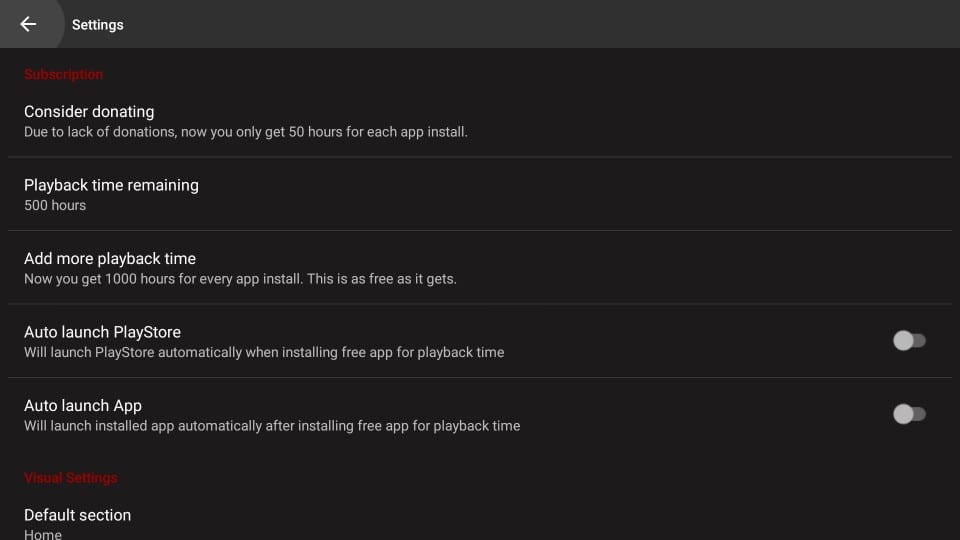The image size is (960, 540).
Task: Click the Default section title text
Action: click(x=77, y=515)
